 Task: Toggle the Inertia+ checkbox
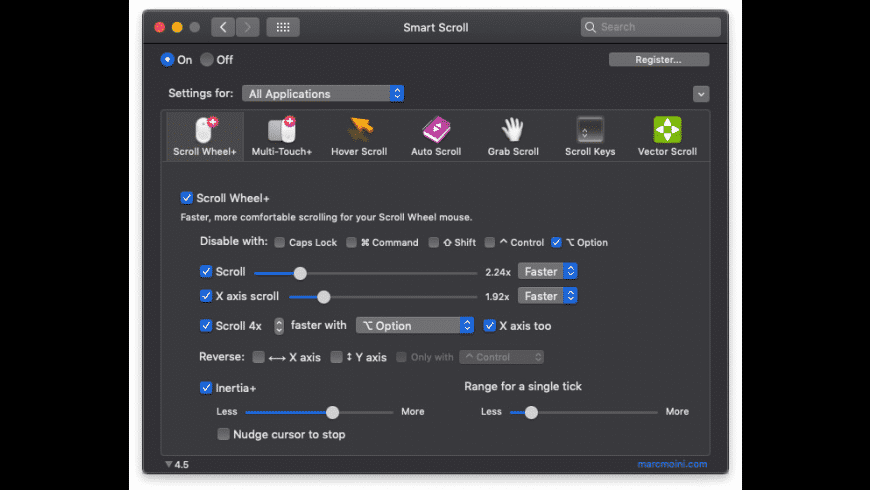point(206,387)
